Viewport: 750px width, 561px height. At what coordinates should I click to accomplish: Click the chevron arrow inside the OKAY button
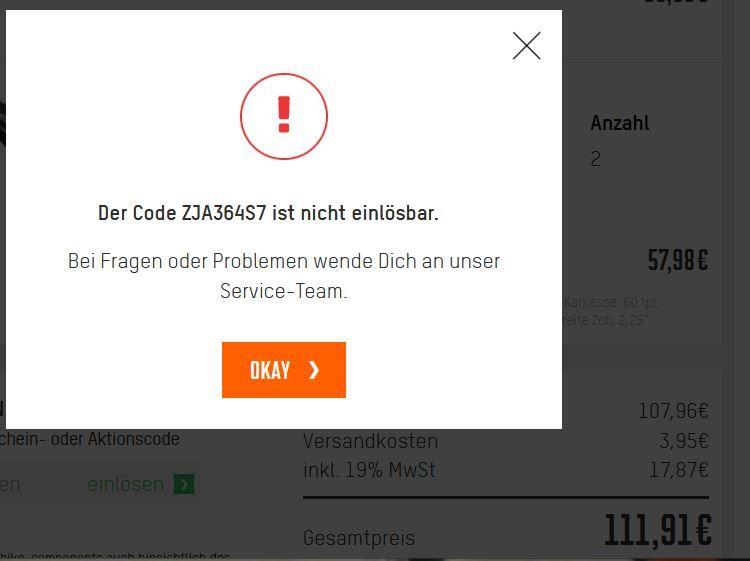(314, 370)
